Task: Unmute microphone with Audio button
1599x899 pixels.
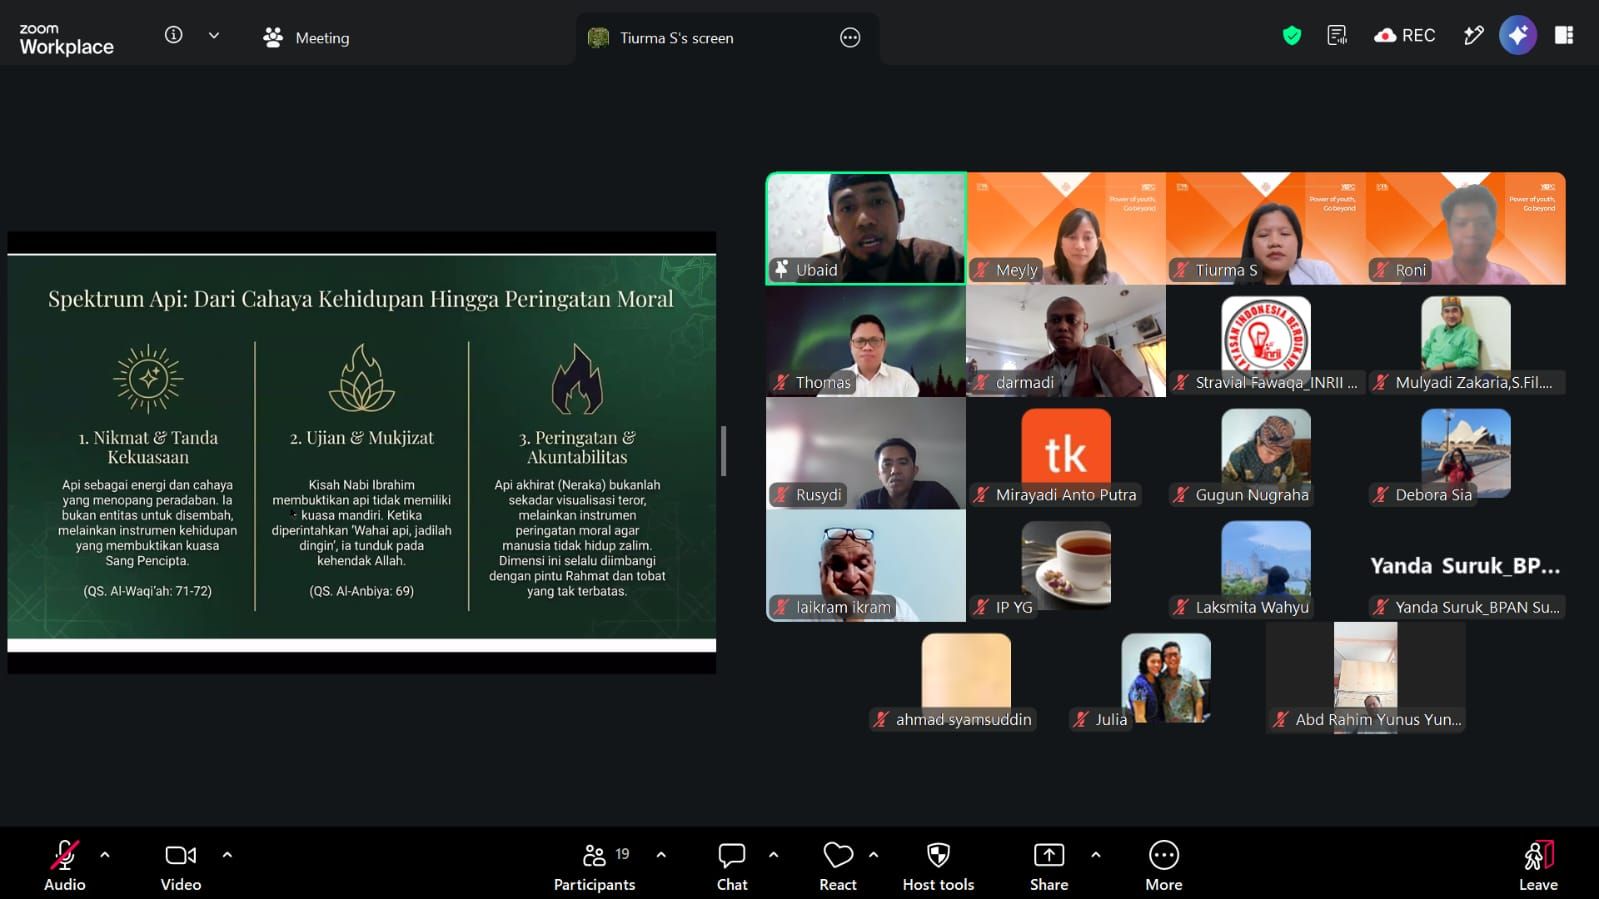Action: [x=65, y=866]
